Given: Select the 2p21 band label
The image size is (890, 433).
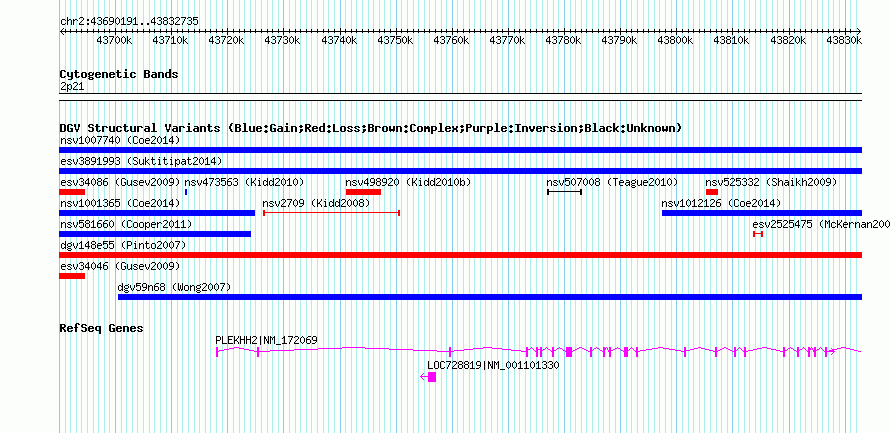Looking at the screenshot, I should tap(72, 86).
